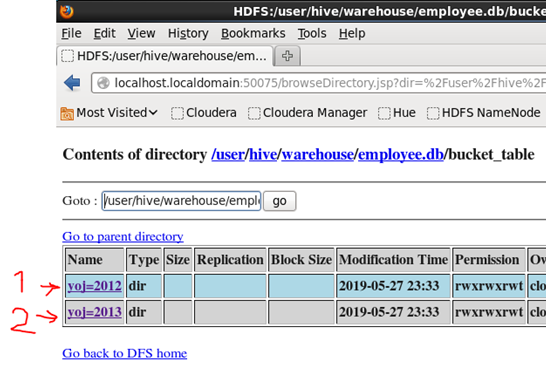This screenshot has width=546, height=385.
Task: Open the Help menu
Action: coord(352,33)
